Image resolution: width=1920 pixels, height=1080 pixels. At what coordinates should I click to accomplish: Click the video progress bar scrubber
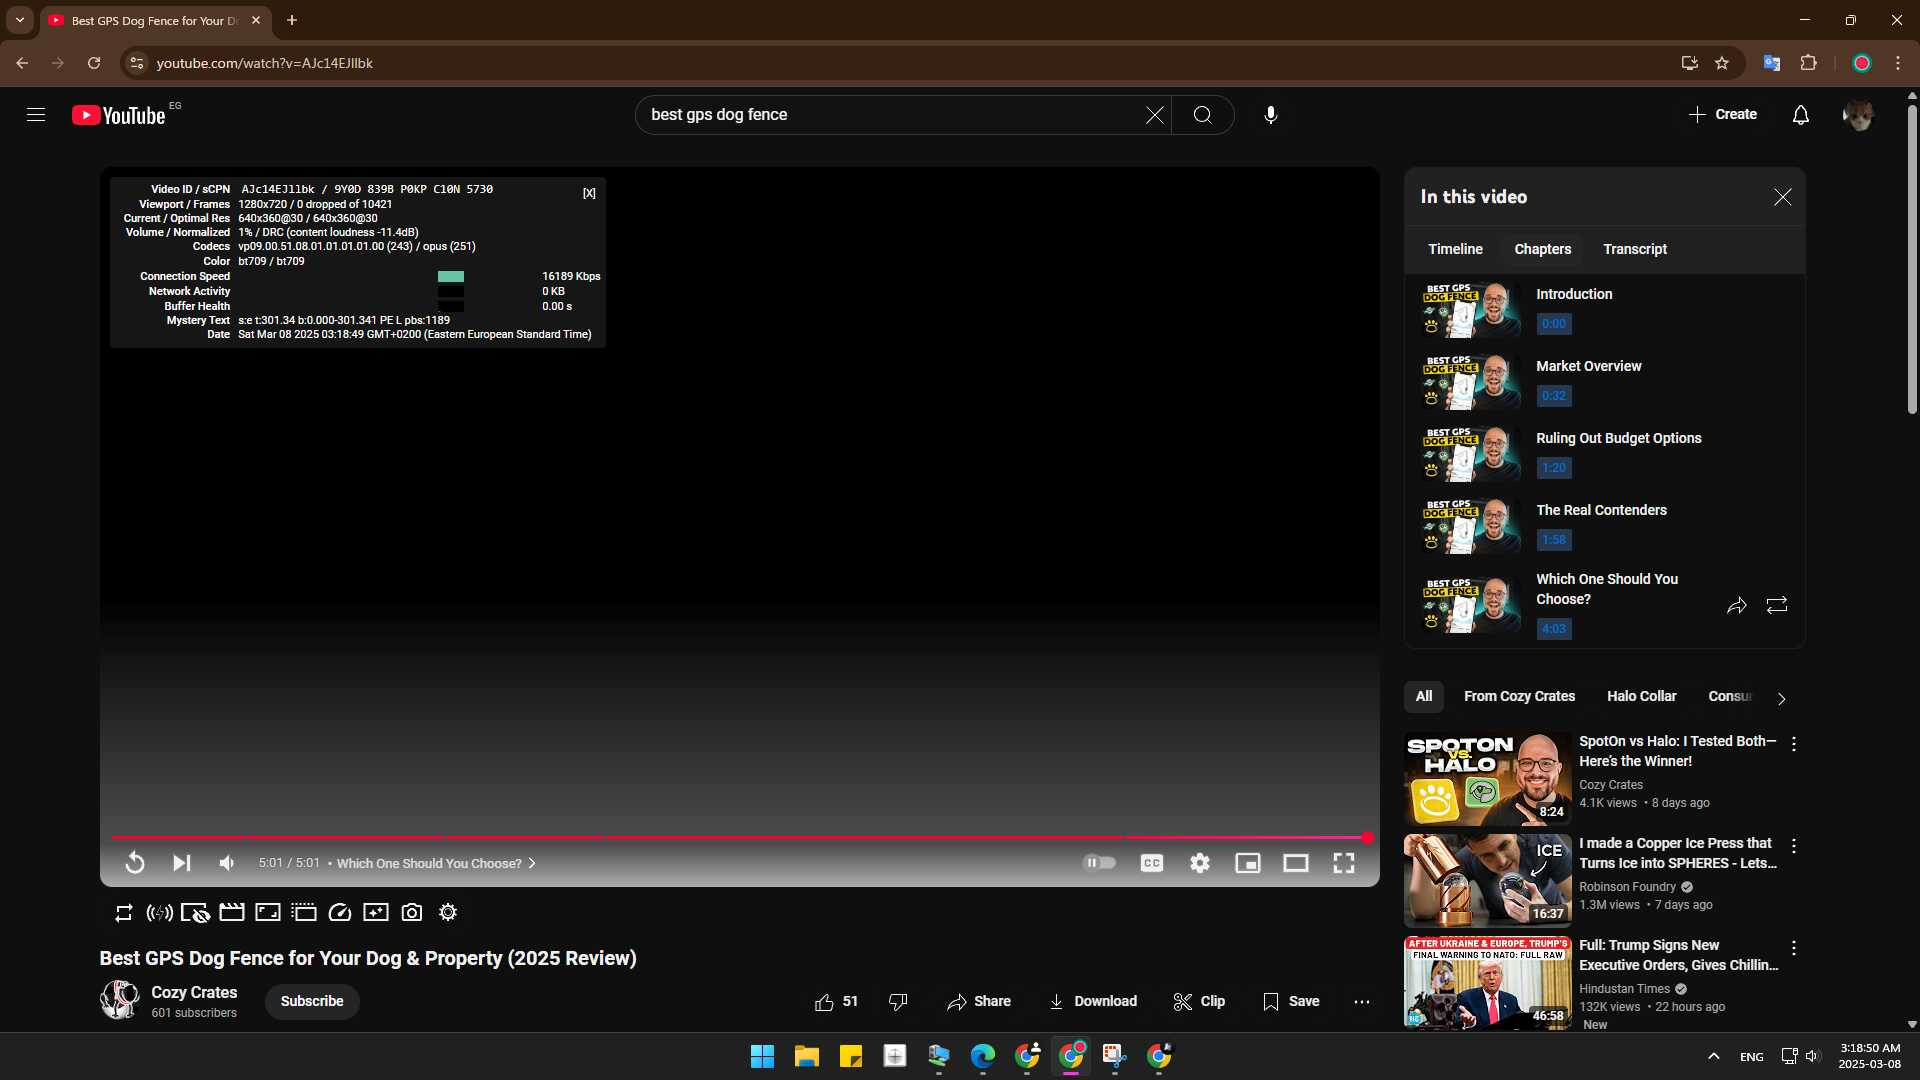pos(1367,838)
